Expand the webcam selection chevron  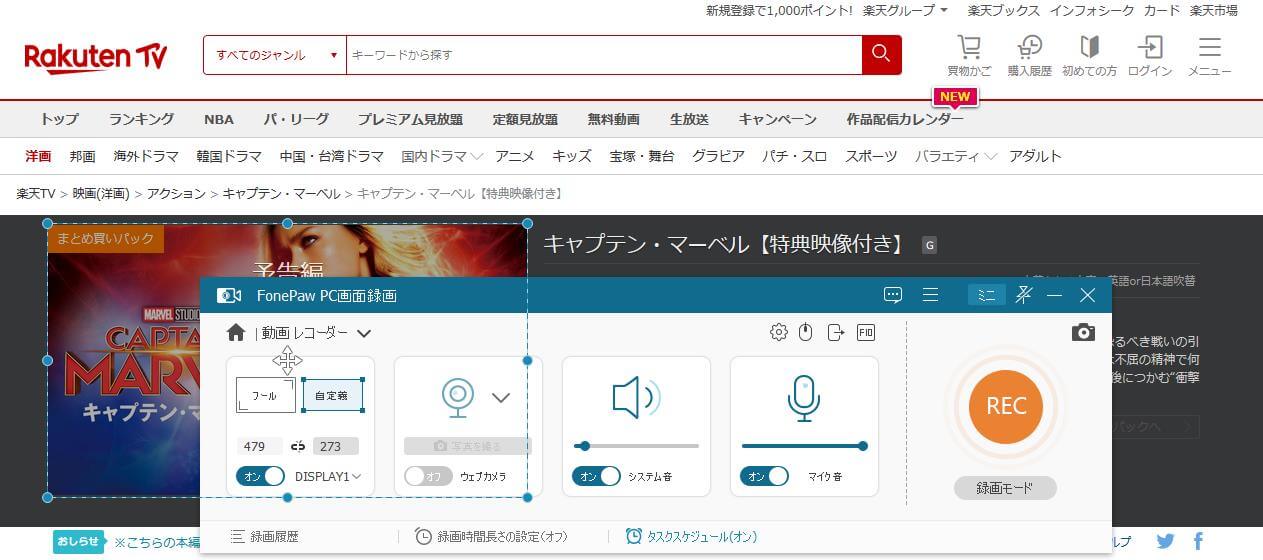coord(501,397)
